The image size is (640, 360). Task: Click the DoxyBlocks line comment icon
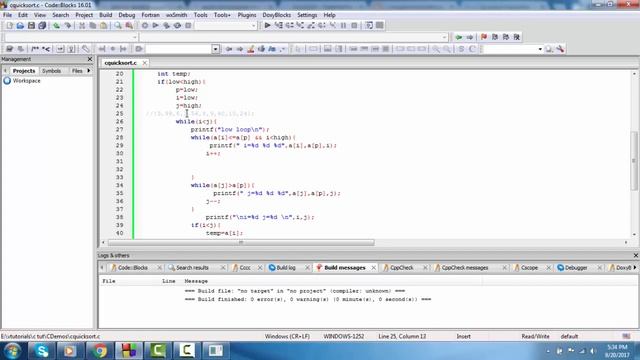(x=46, y=49)
